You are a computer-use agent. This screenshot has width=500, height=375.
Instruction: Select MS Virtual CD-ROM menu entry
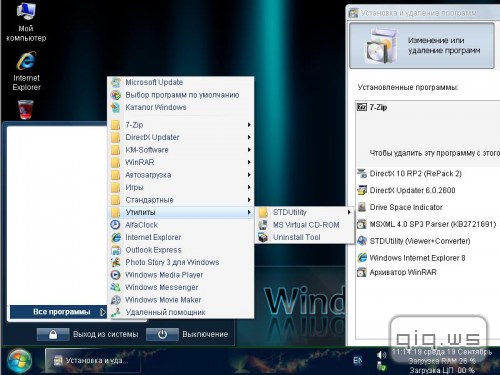coord(305,225)
